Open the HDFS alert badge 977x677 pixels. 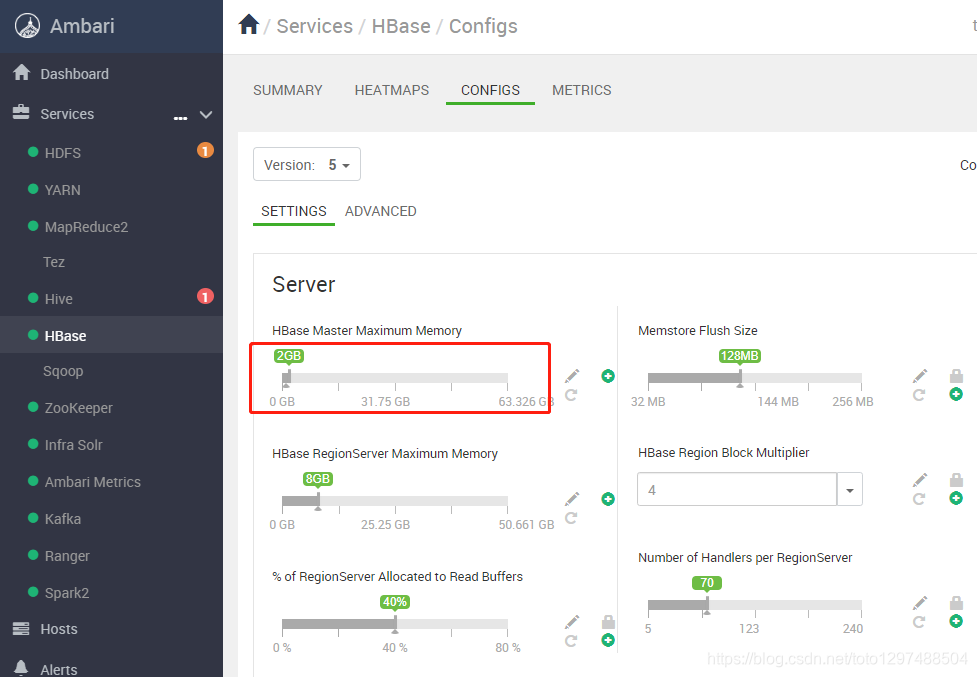pyautogui.click(x=205, y=151)
